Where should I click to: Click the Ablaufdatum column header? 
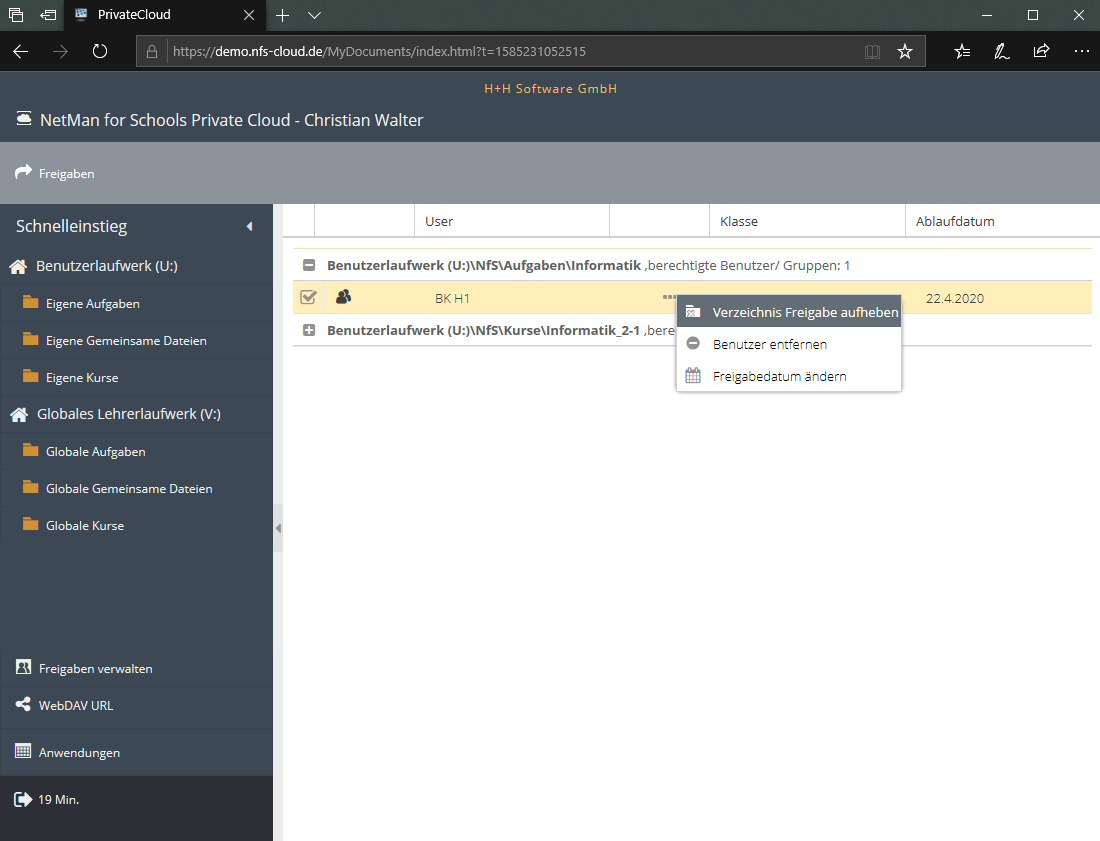tap(1002, 221)
